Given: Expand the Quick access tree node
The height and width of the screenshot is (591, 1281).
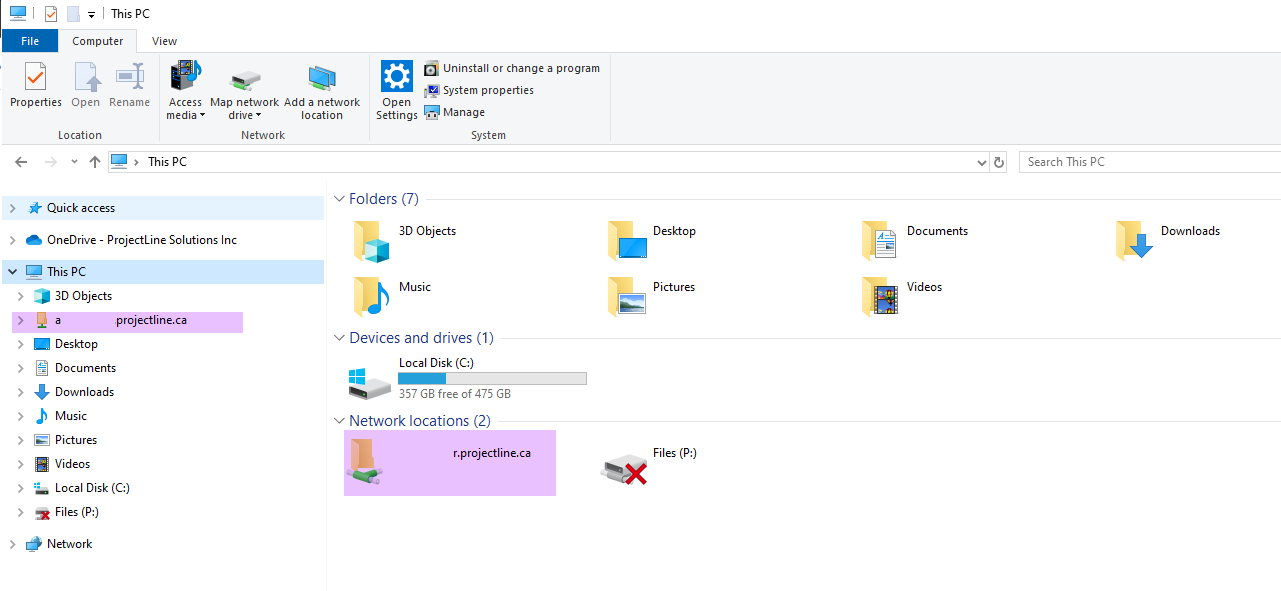Looking at the screenshot, I should 12,208.
